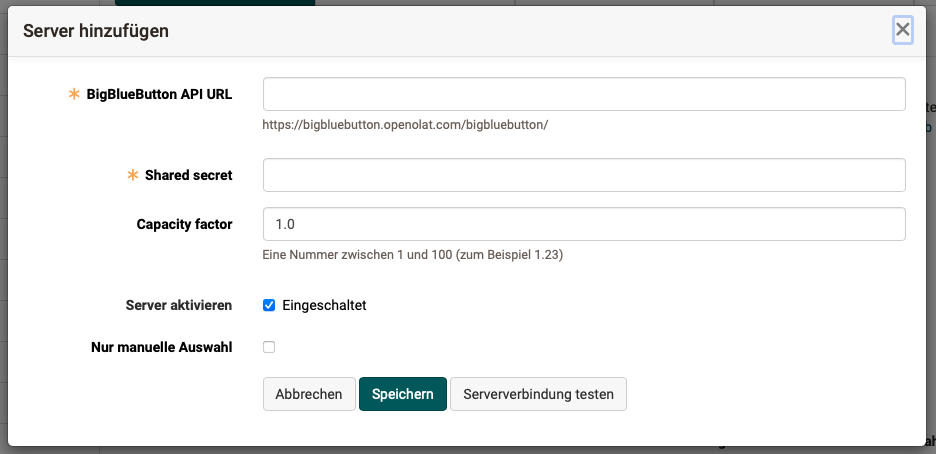Click the hint text about number between 1 and 100
936x454 pixels.
point(412,255)
